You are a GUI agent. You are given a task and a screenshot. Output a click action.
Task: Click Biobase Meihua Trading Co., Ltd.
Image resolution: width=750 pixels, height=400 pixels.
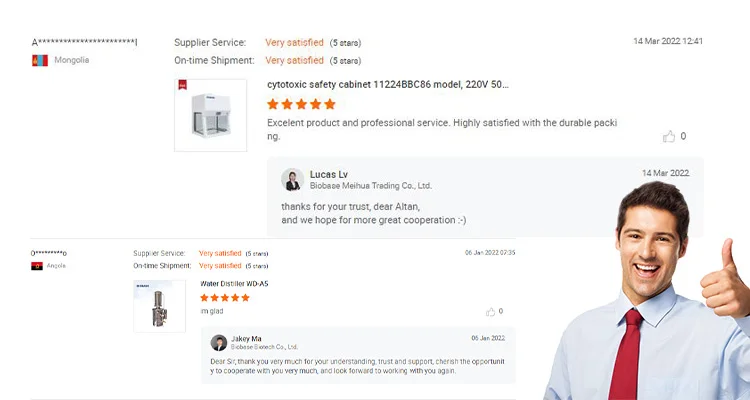(371, 186)
